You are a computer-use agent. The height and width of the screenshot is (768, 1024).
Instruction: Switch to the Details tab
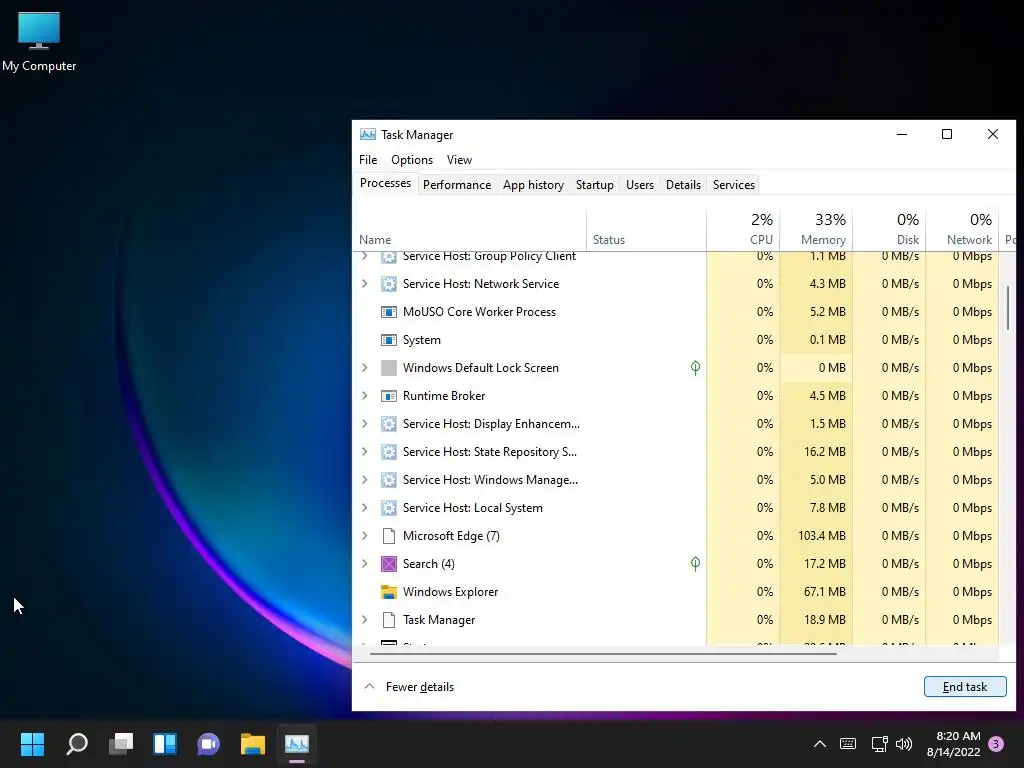tap(683, 185)
